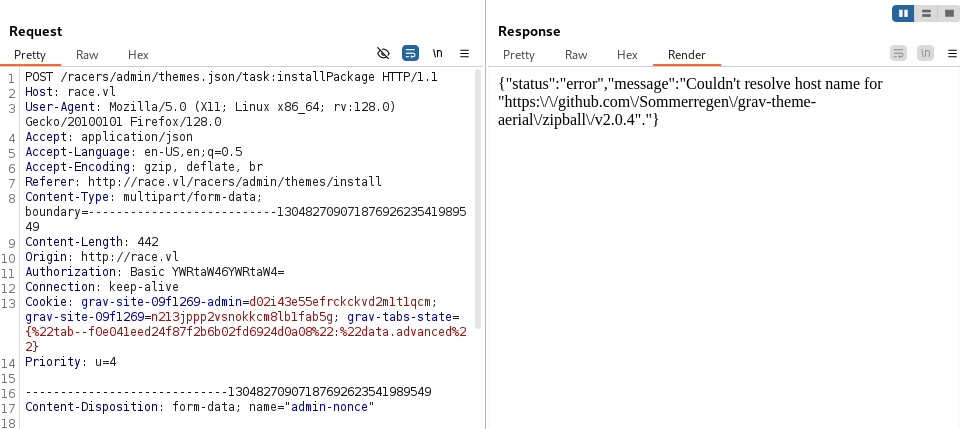Open the Request panel hamburger options menu

[465, 54]
